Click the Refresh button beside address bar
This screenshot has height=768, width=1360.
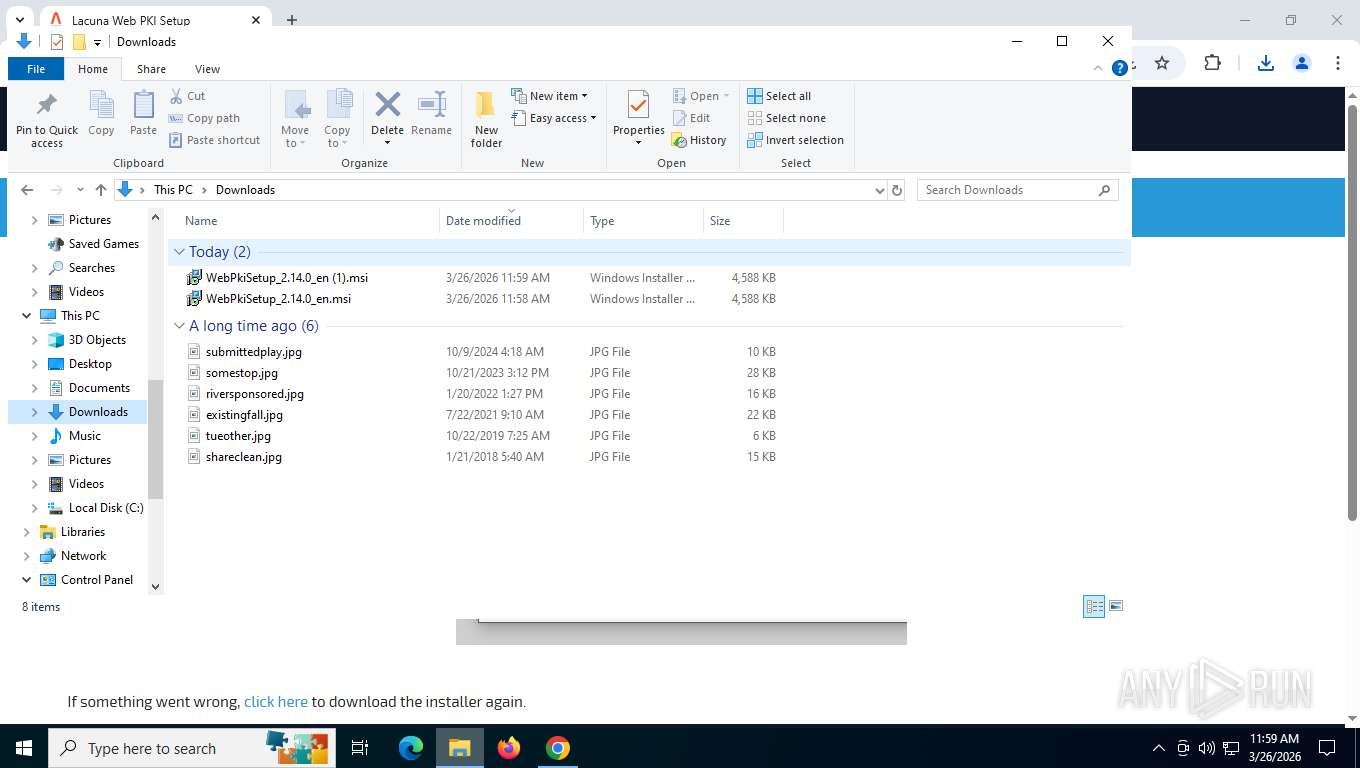[897, 190]
